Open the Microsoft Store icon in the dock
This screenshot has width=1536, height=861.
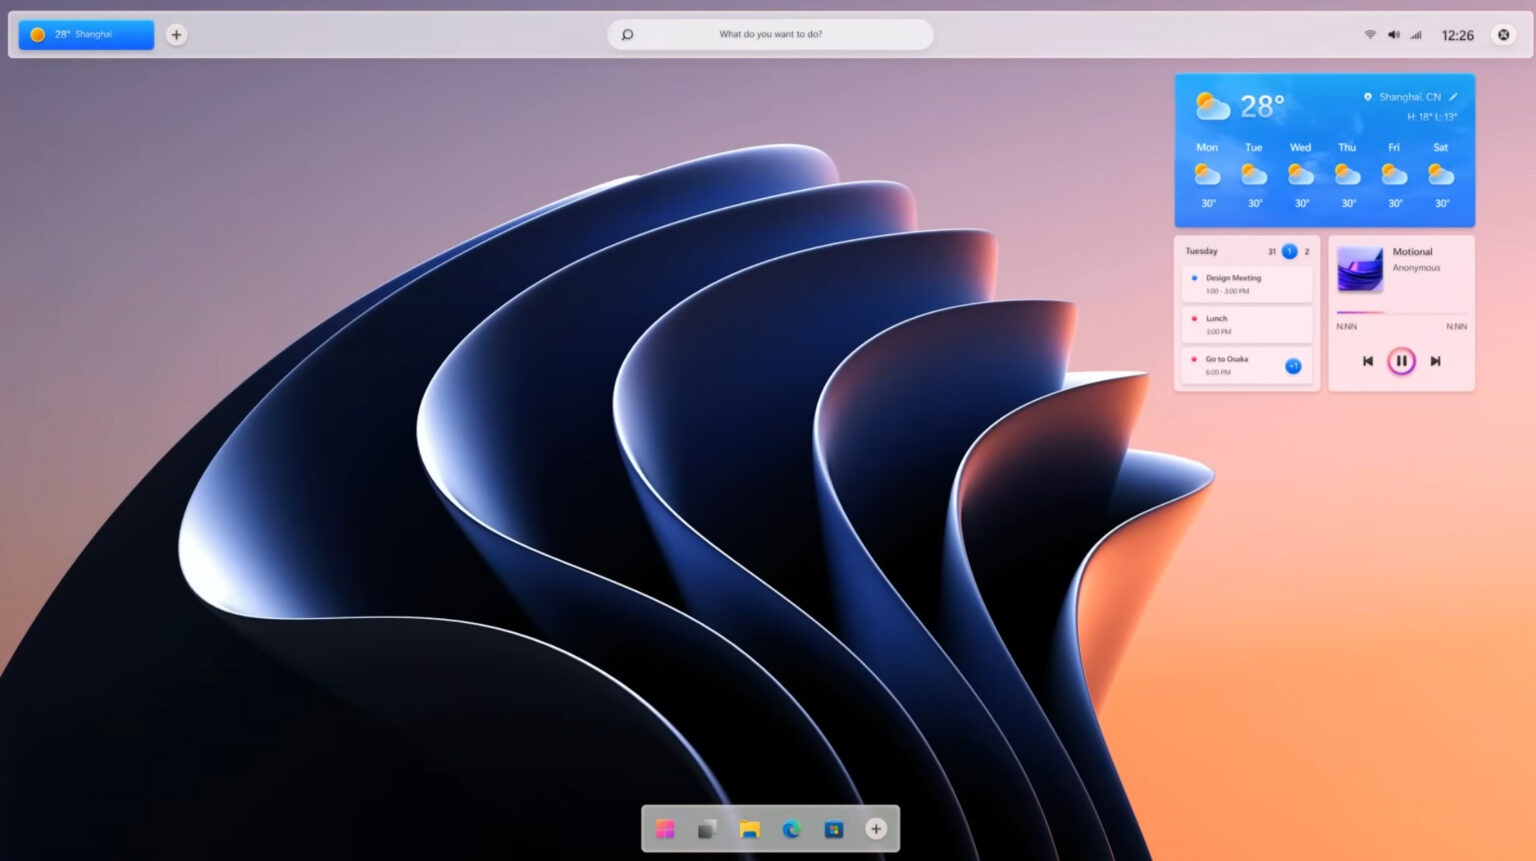tap(833, 828)
